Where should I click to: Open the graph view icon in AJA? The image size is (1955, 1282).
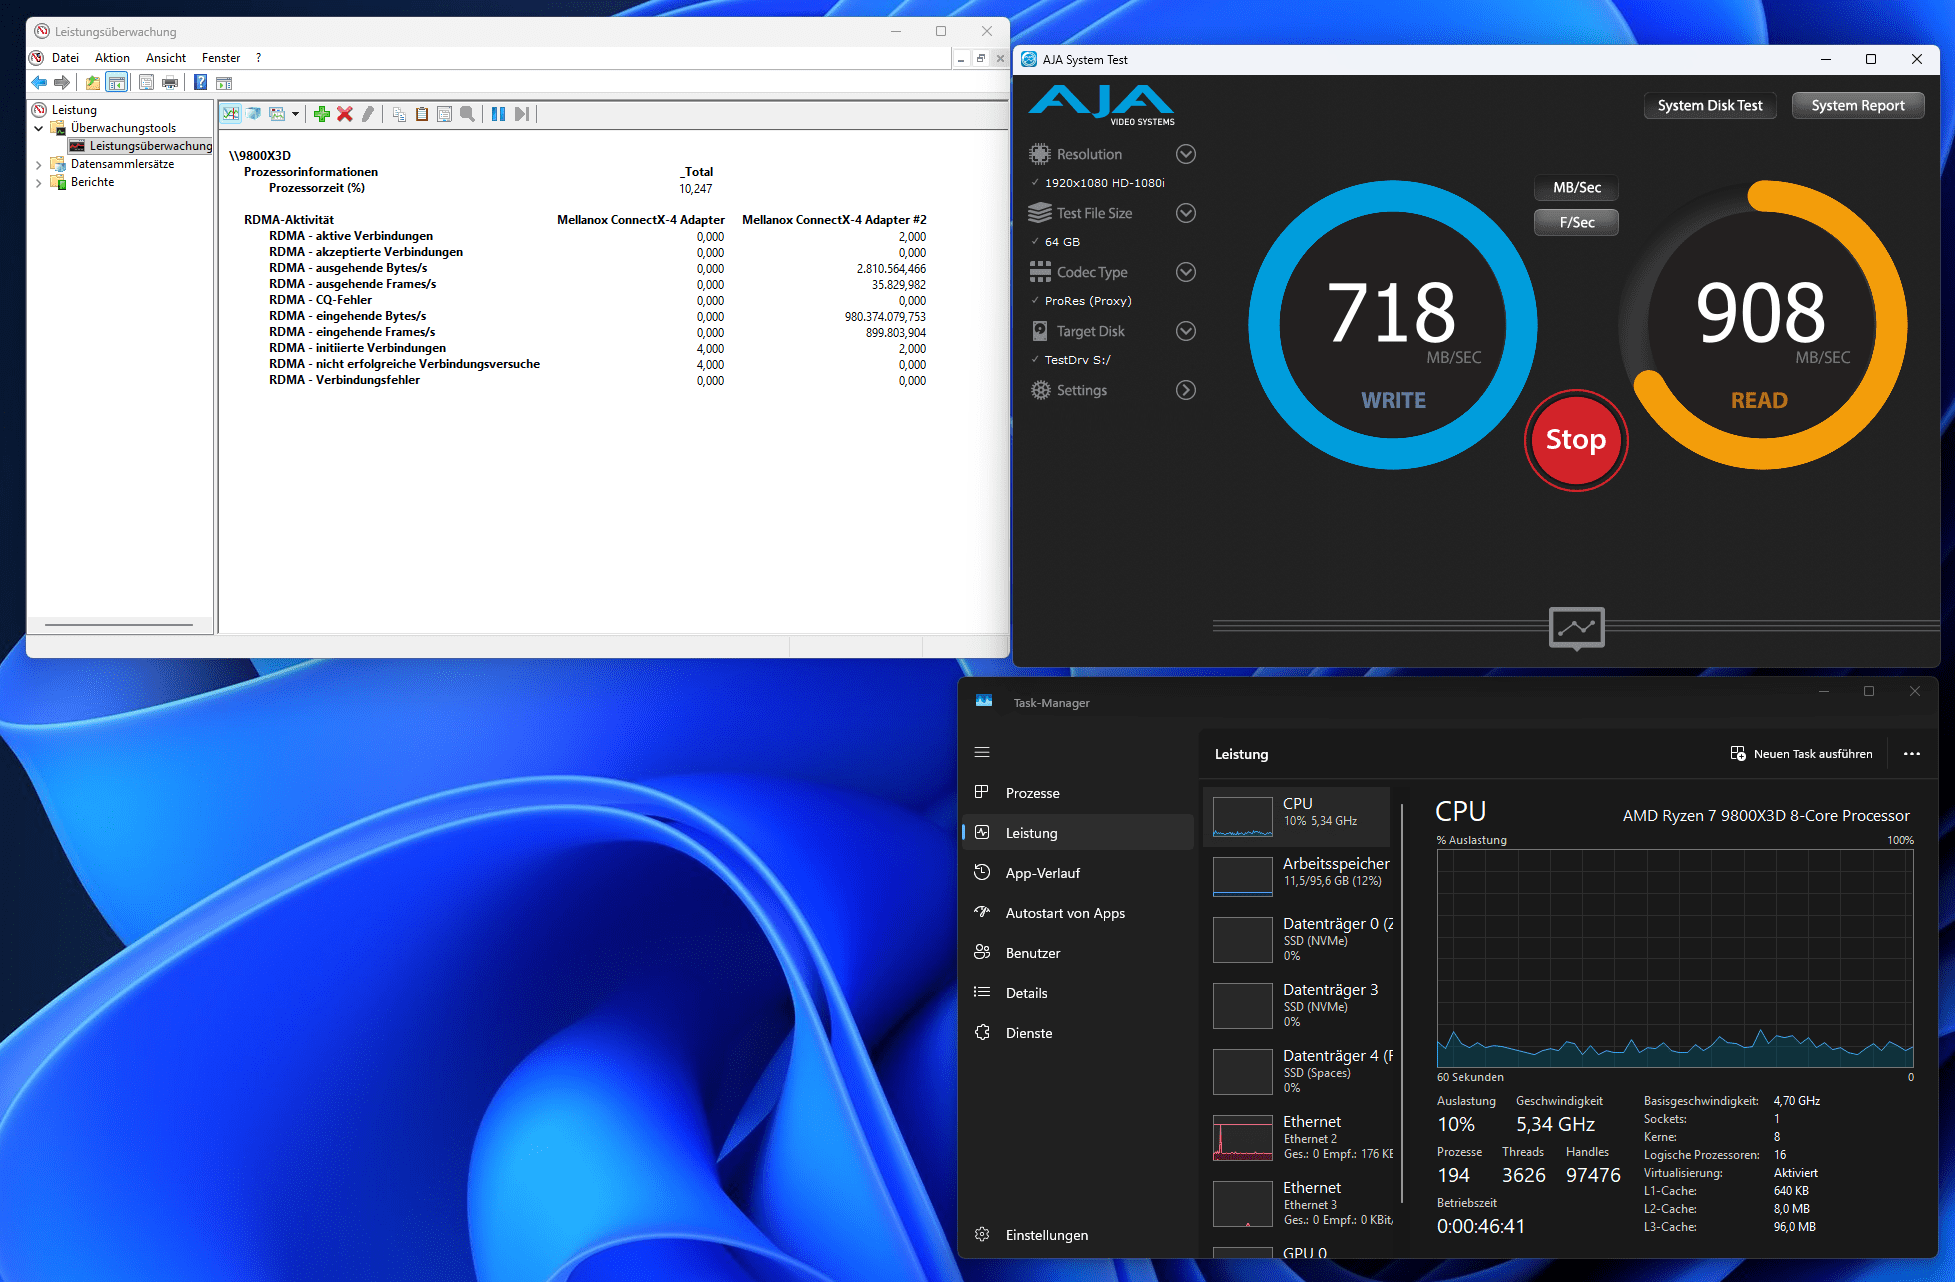click(1576, 628)
